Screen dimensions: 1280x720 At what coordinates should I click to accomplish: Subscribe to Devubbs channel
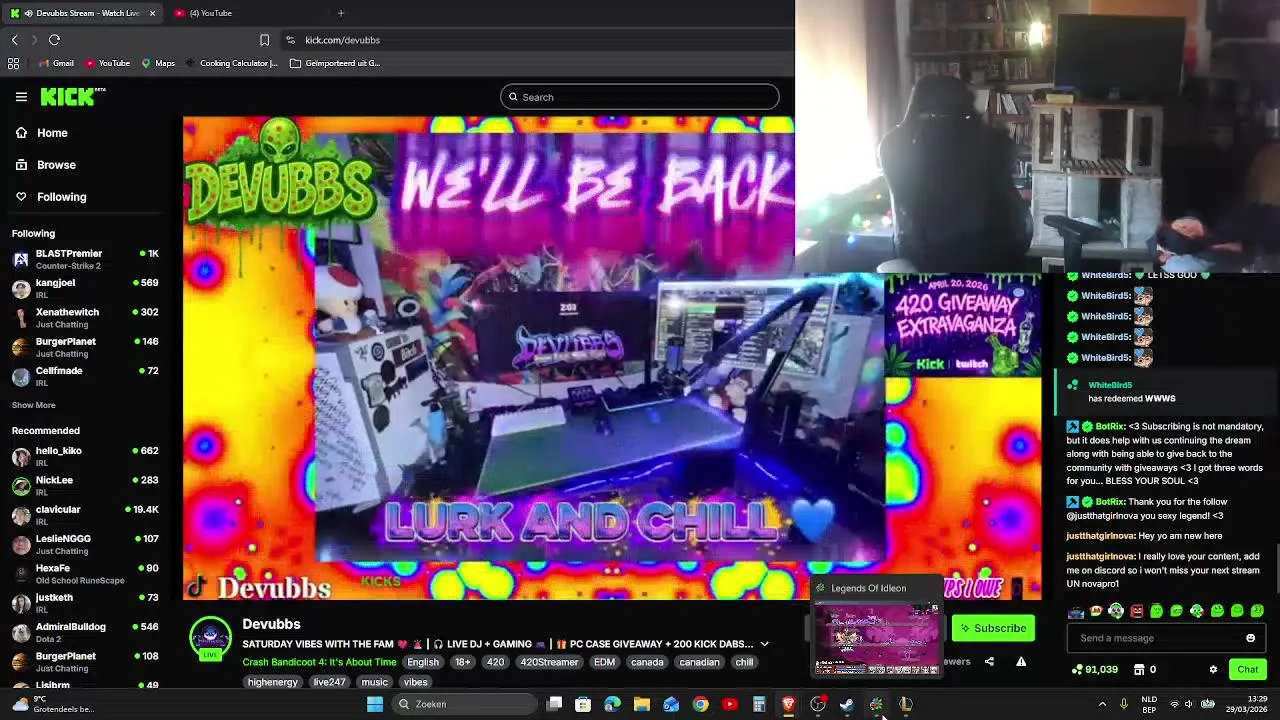tap(993, 628)
